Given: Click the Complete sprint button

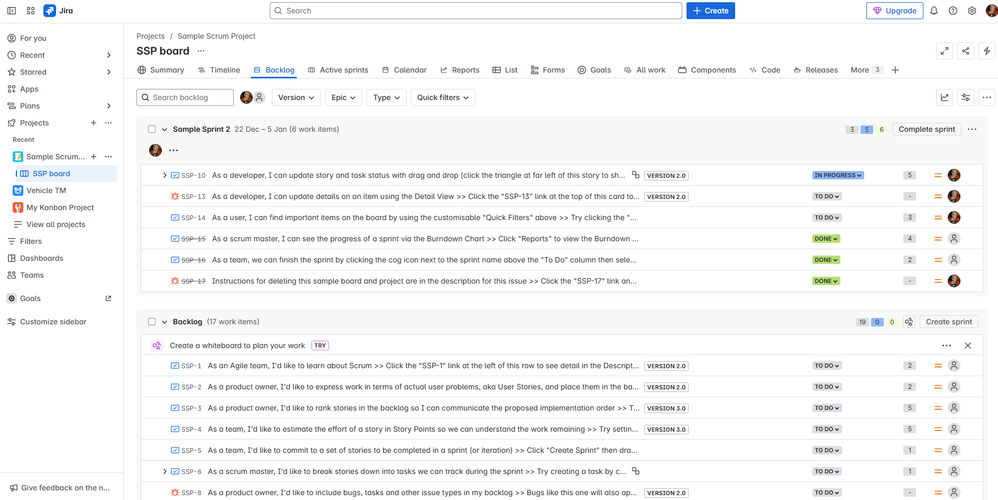Looking at the screenshot, I should [926, 129].
